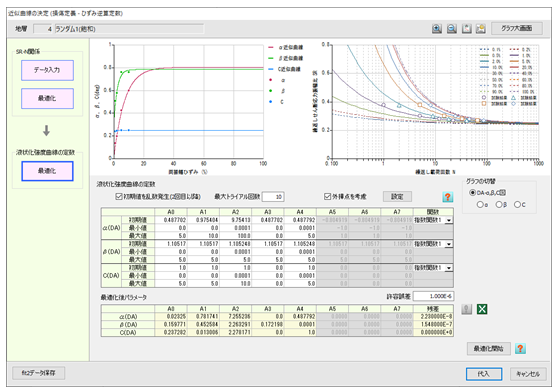Click the save graph image icon

coord(481,29)
